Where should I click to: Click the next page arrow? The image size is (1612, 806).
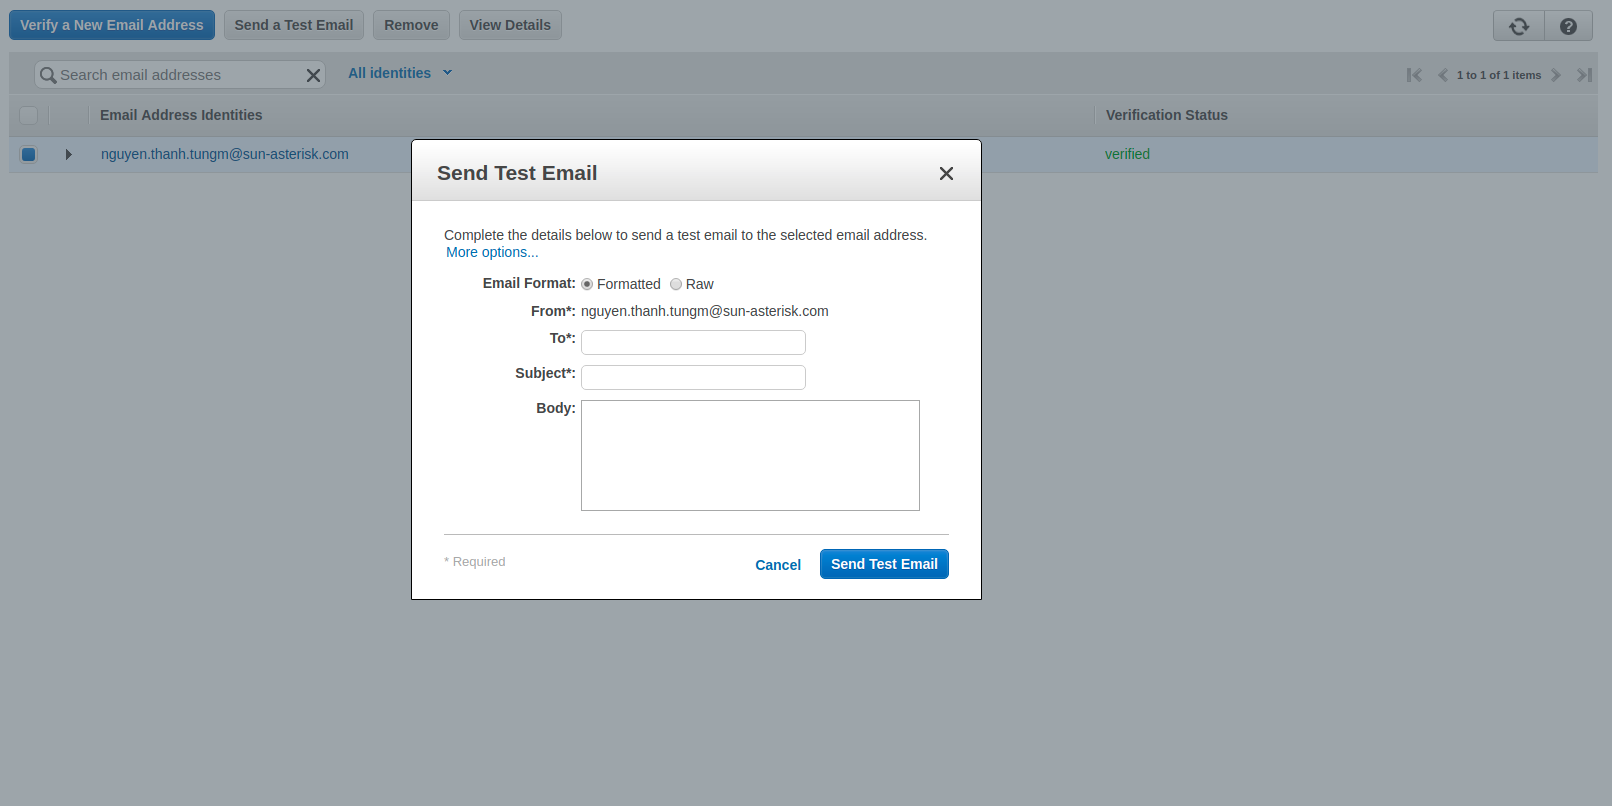point(1556,75)
